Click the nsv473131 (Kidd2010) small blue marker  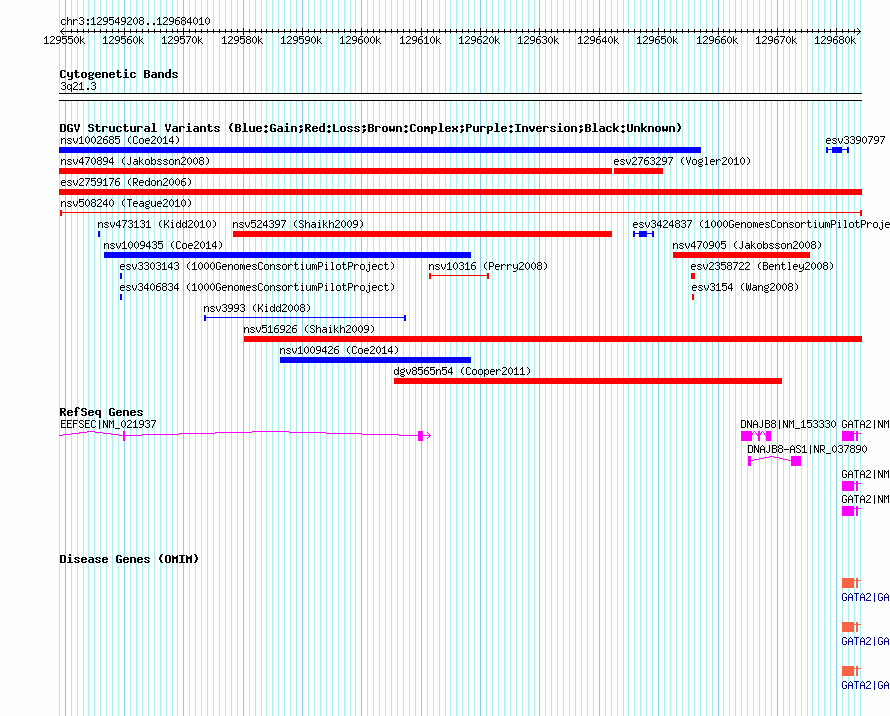99,234
